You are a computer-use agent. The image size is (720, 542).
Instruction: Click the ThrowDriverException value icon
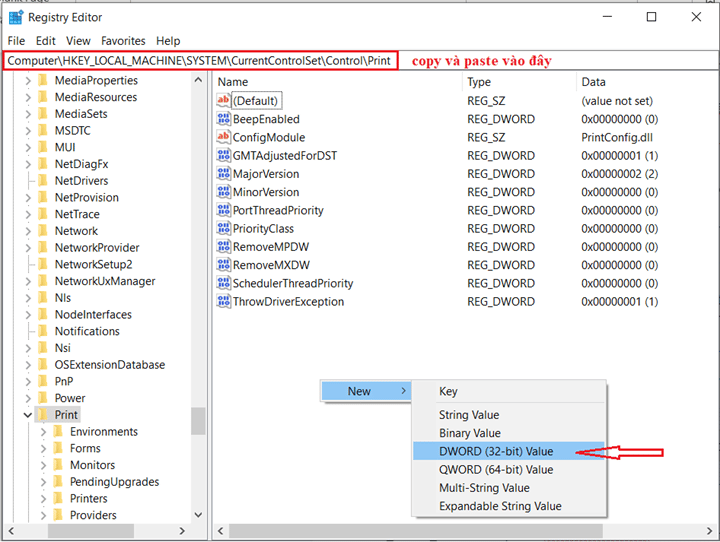[224, 302]
